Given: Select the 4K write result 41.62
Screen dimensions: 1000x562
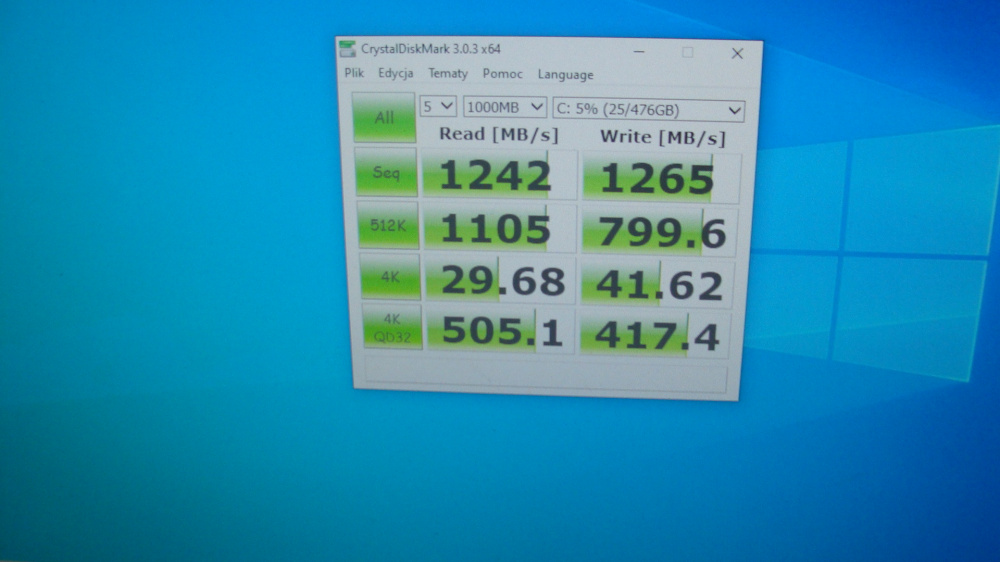Looking at the screenshot, I should click(x=657, y=283).
